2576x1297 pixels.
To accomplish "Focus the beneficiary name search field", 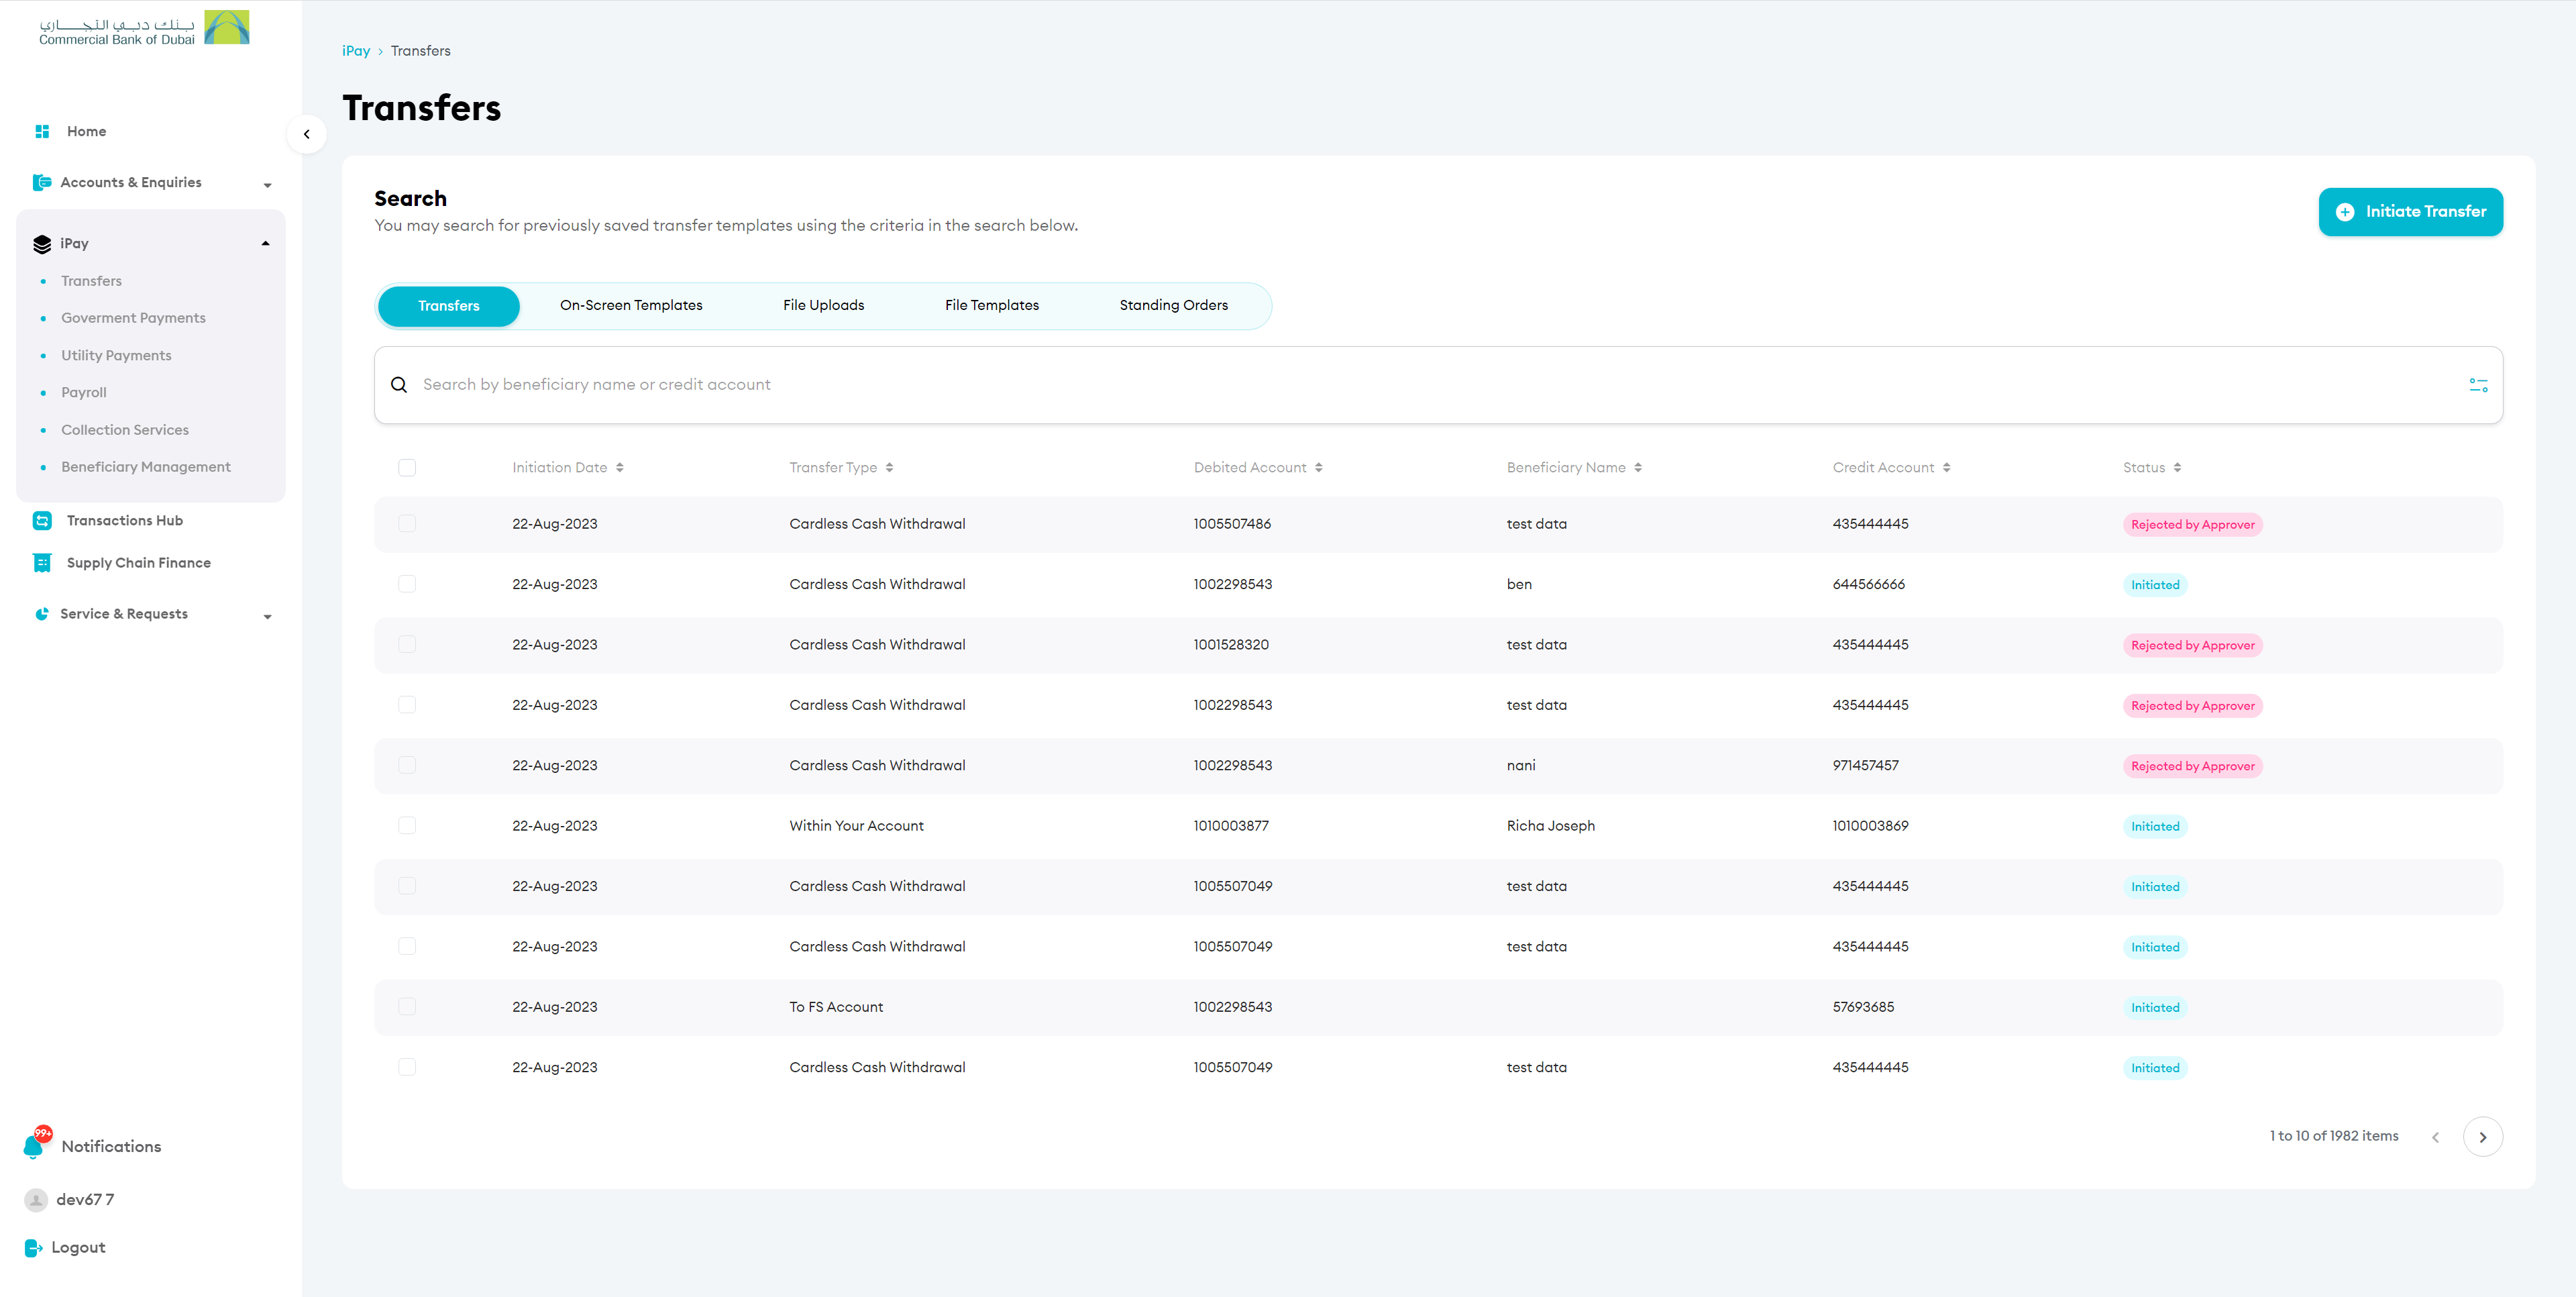I will [1400, 385].
